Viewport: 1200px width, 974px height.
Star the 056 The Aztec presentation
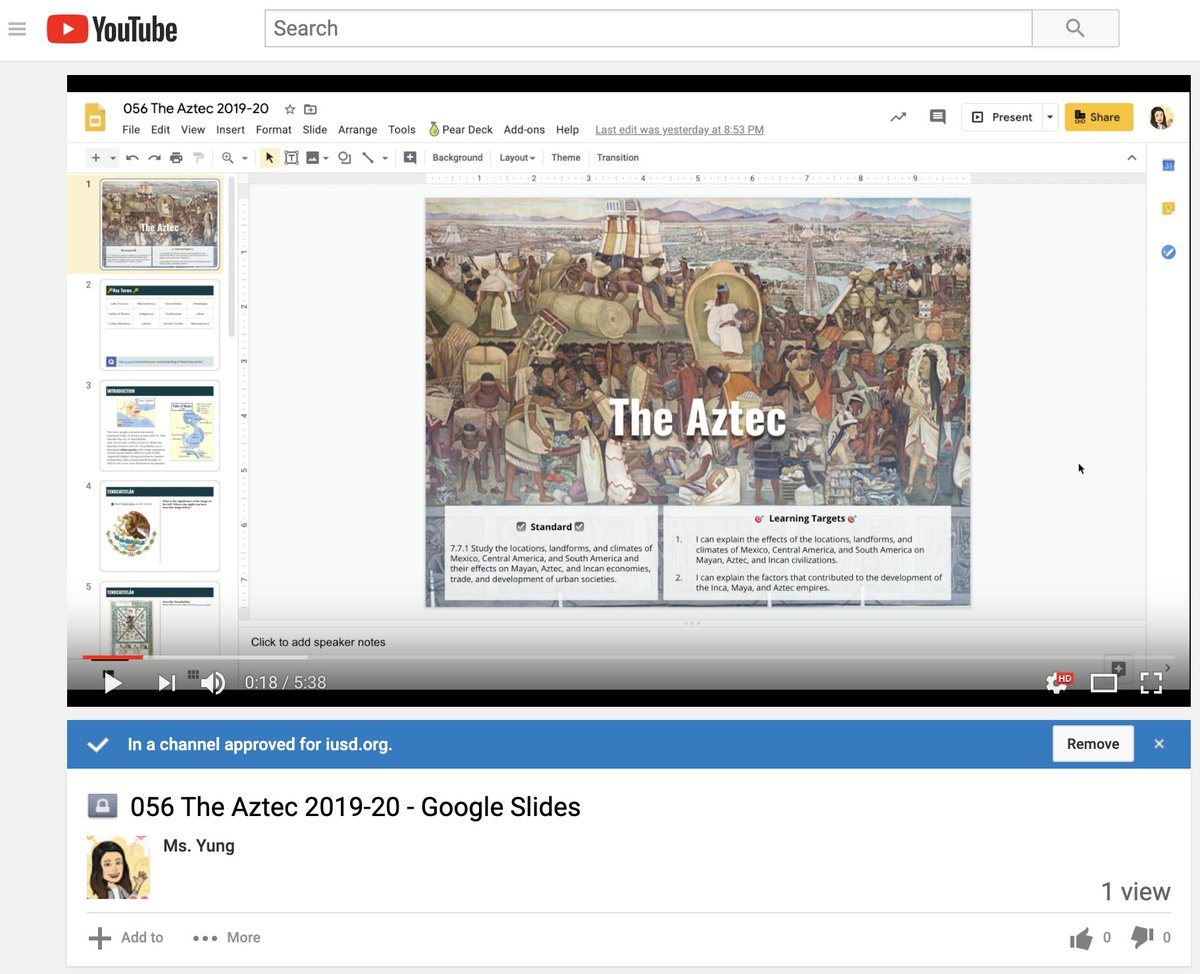pyautogui.click(x=289, y=109)
